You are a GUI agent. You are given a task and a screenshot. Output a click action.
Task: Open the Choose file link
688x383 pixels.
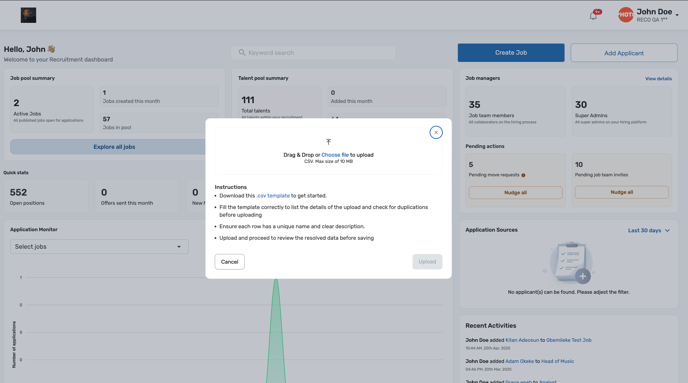(x=335, y=155)
